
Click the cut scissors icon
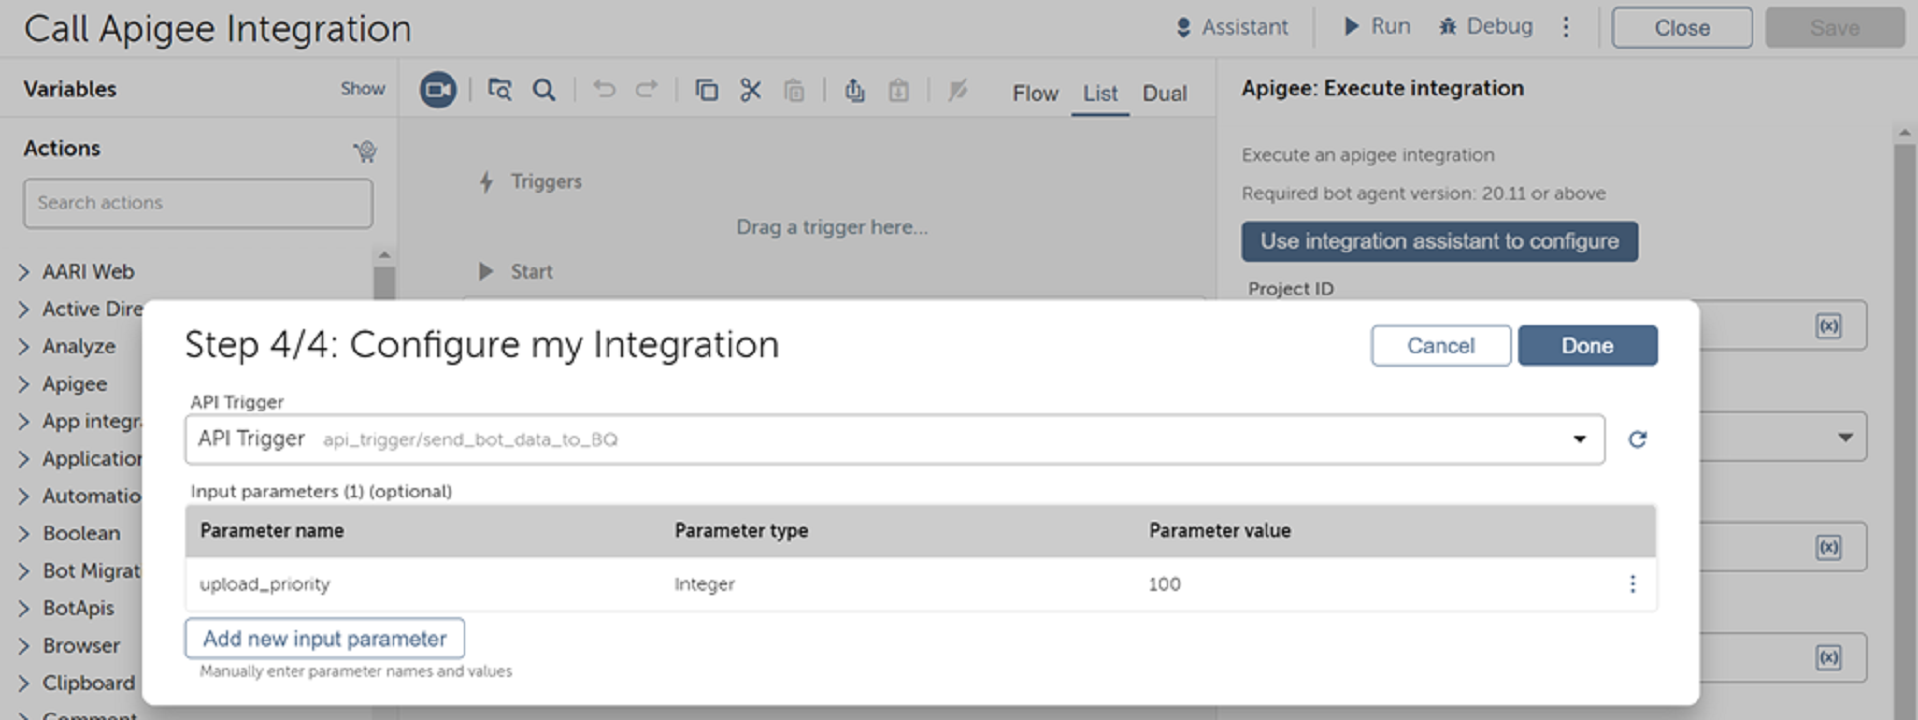point(750,90)
